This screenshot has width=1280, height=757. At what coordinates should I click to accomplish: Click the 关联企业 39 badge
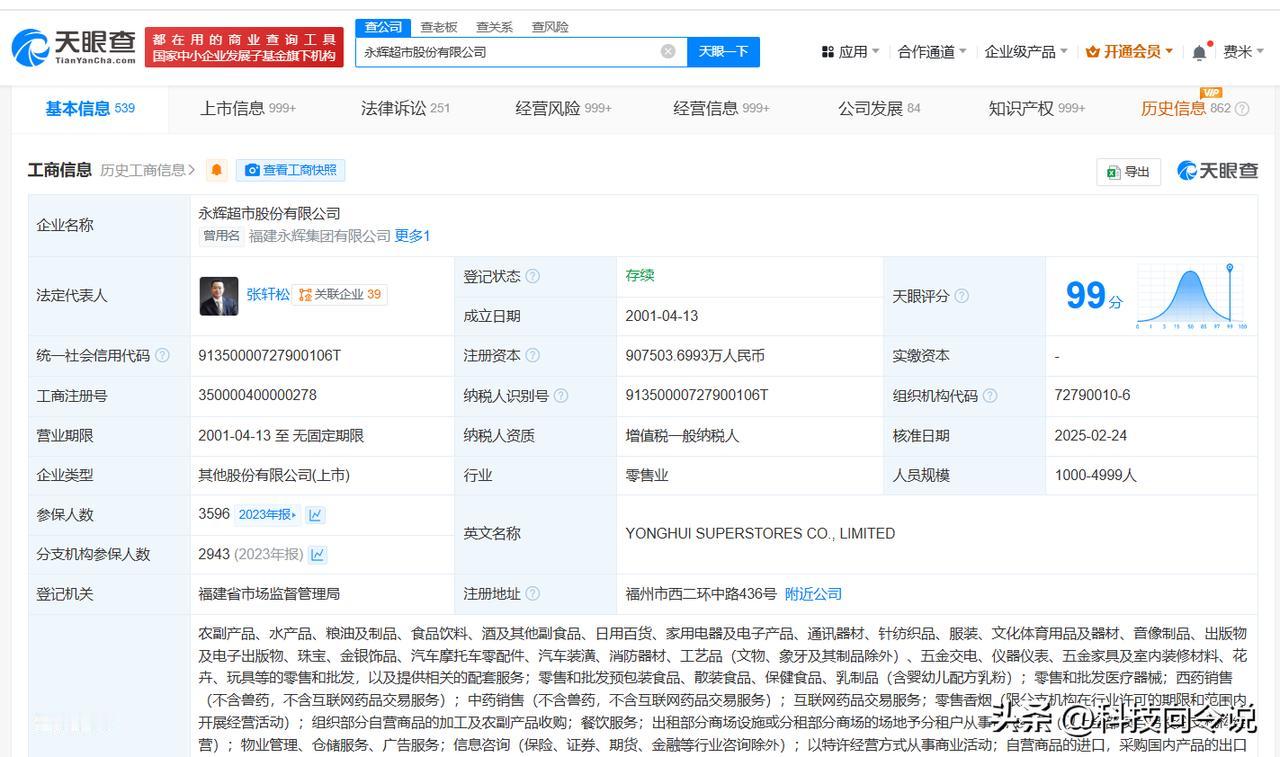pos(340,294)
